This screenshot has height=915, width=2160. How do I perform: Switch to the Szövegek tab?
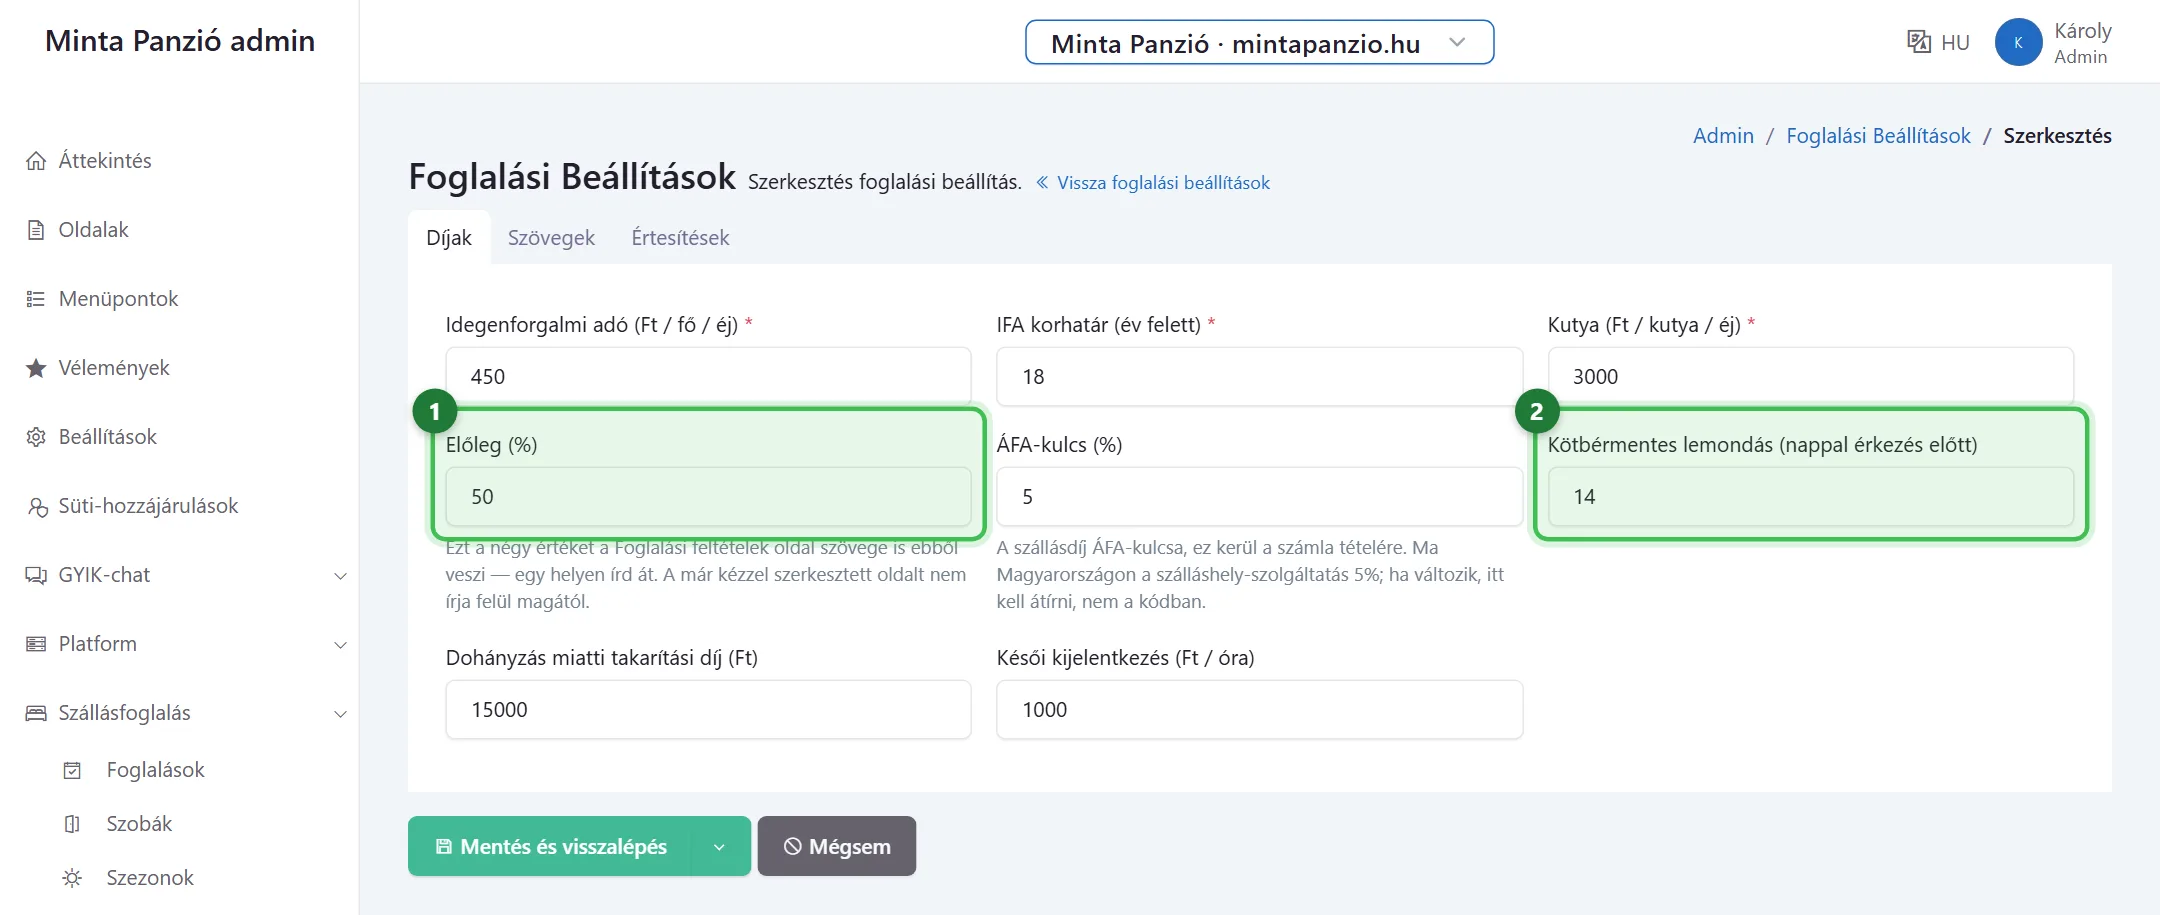[551, 238]
